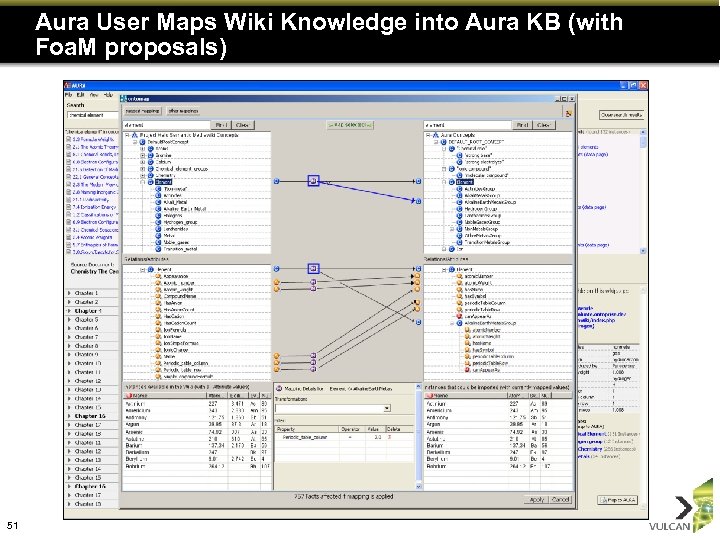Select Lanthanides in the left tree
720x540 pixels.
(175, 229)
